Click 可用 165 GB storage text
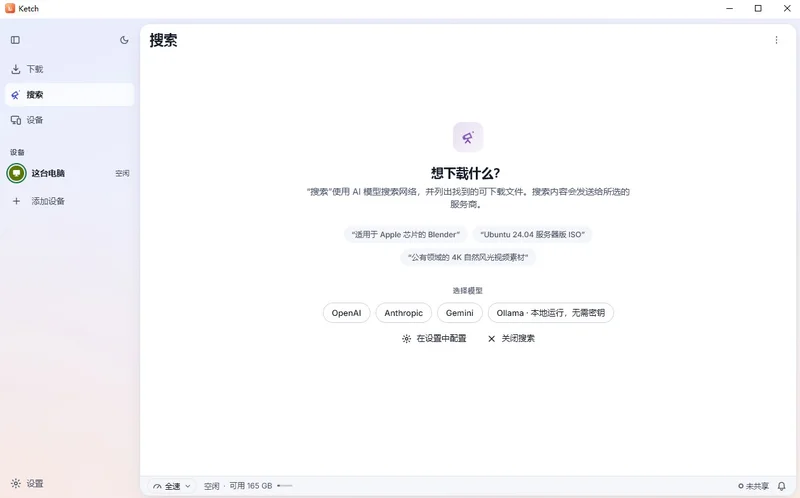 251,486
